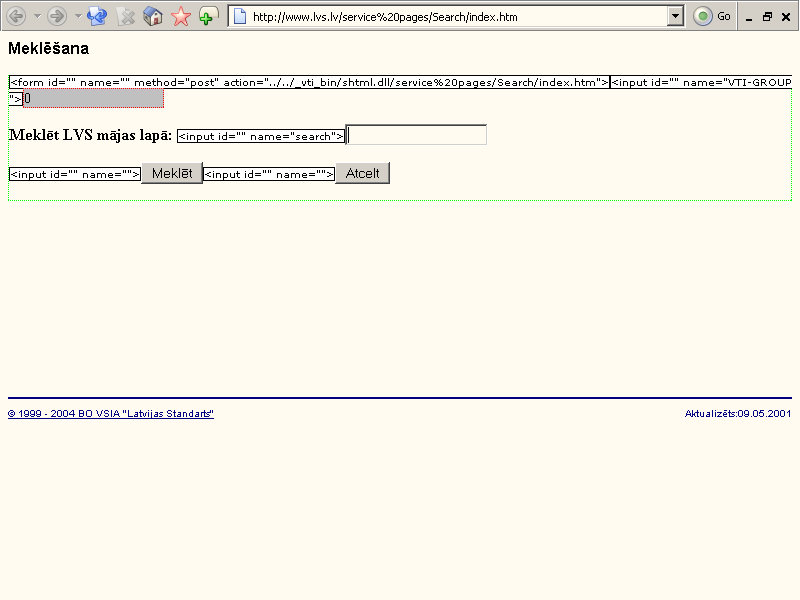Open the Back history dropdown arrow
Image resolution: width=800 pixels, height=600 pixels.
37,16
